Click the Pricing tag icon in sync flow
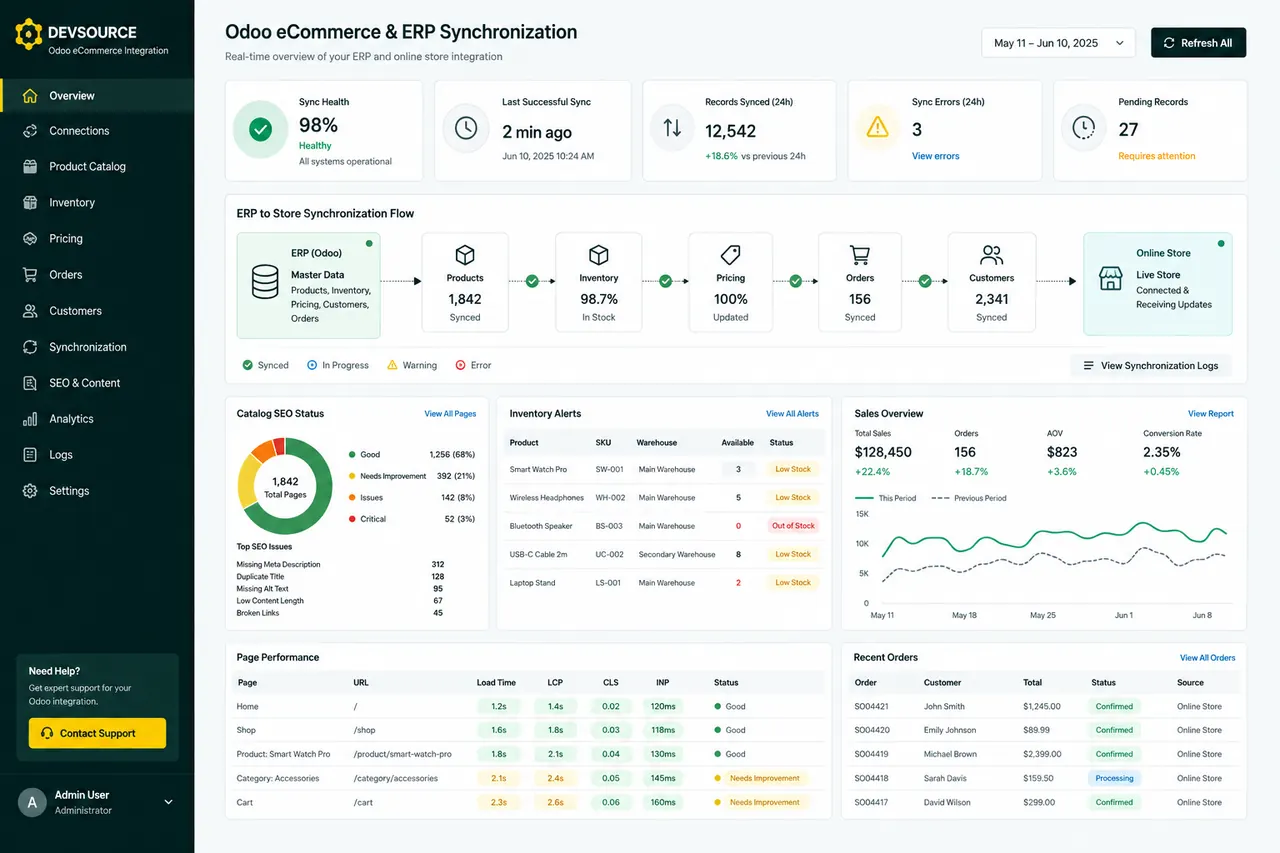This screenshot has width=1280, height=853. 730,255
